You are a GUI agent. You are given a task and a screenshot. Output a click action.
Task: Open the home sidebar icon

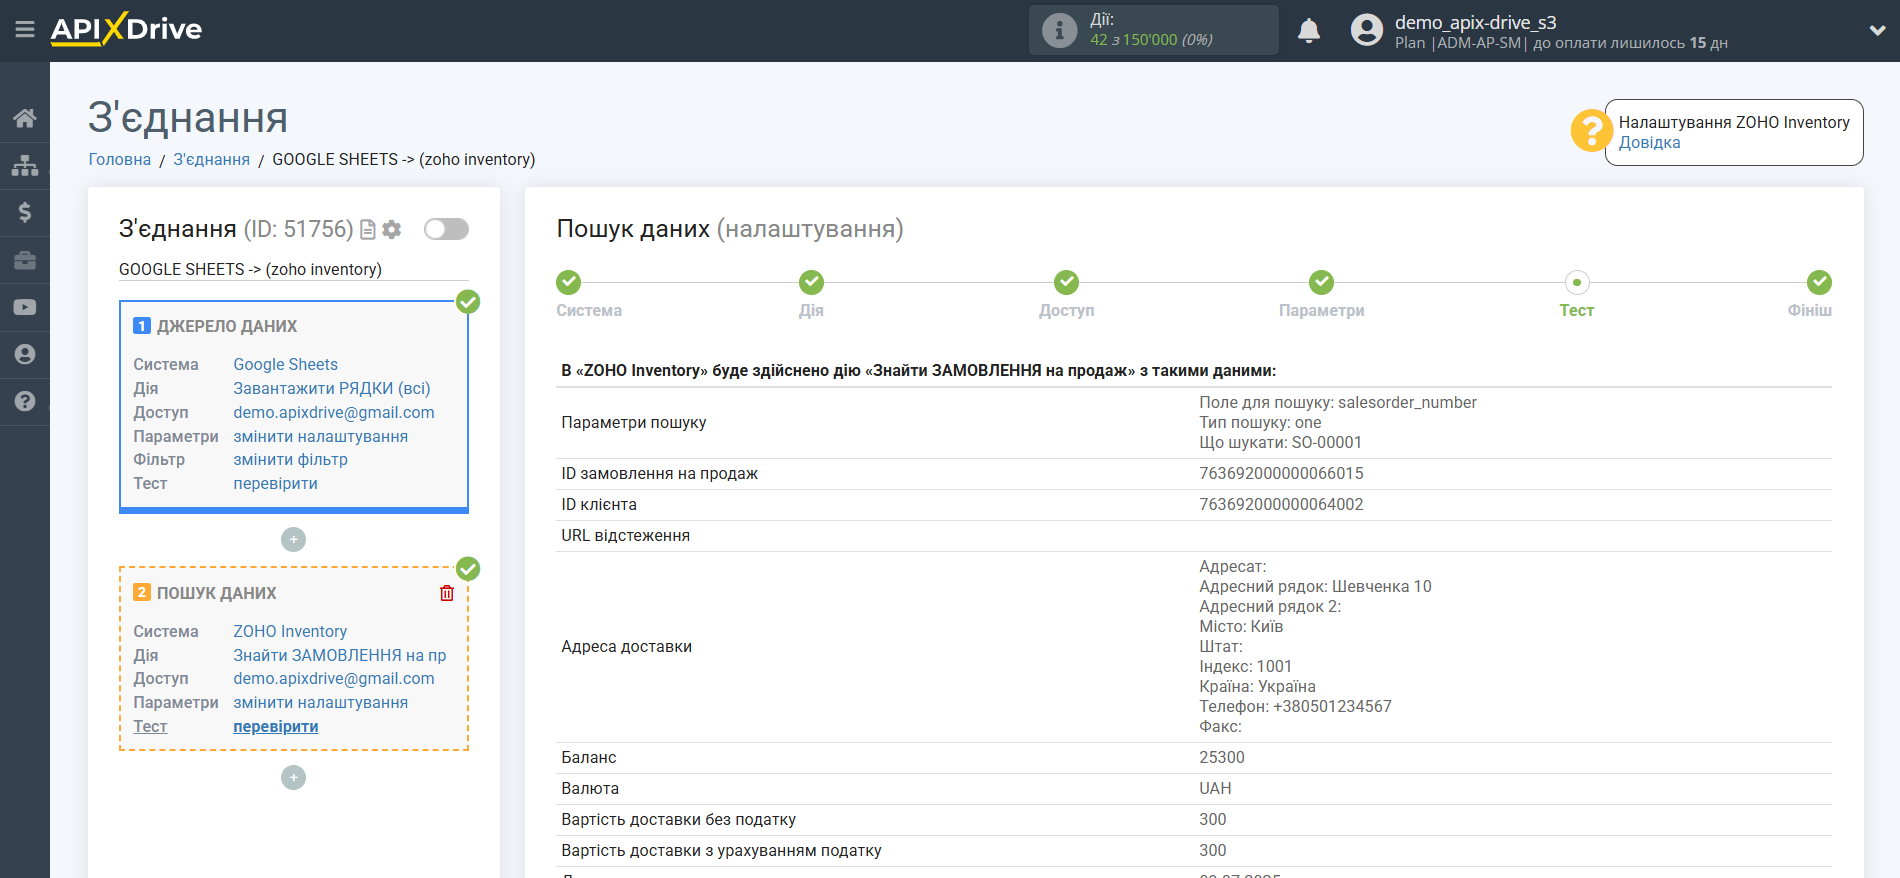(25, 118)
